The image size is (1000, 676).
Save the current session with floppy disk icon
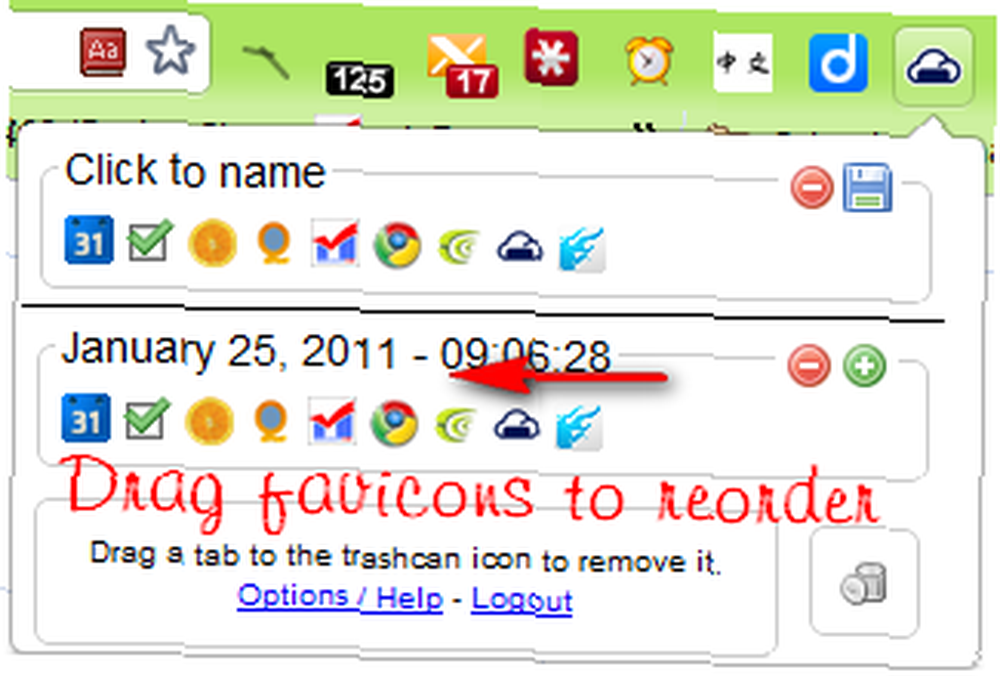click(867, 187)
